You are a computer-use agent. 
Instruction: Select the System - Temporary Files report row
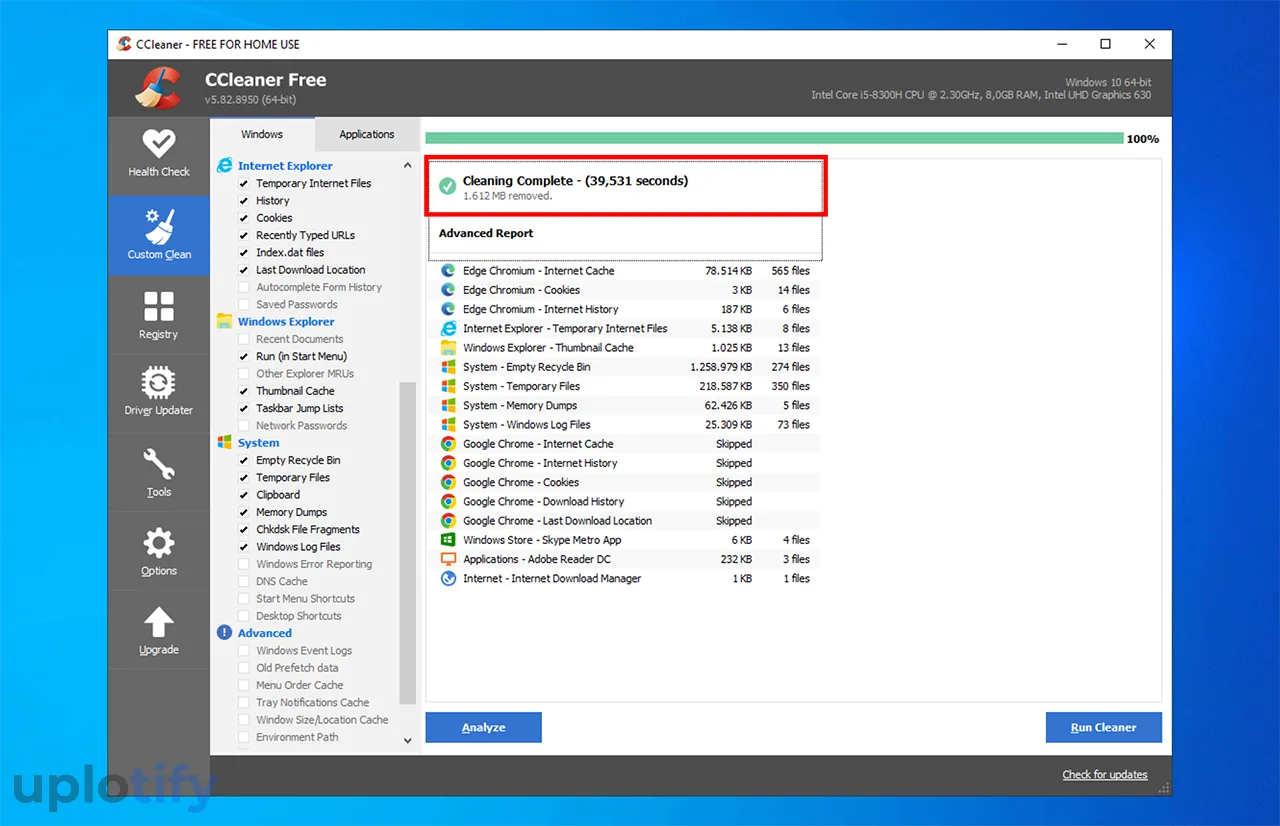click(x=627, y=386)
